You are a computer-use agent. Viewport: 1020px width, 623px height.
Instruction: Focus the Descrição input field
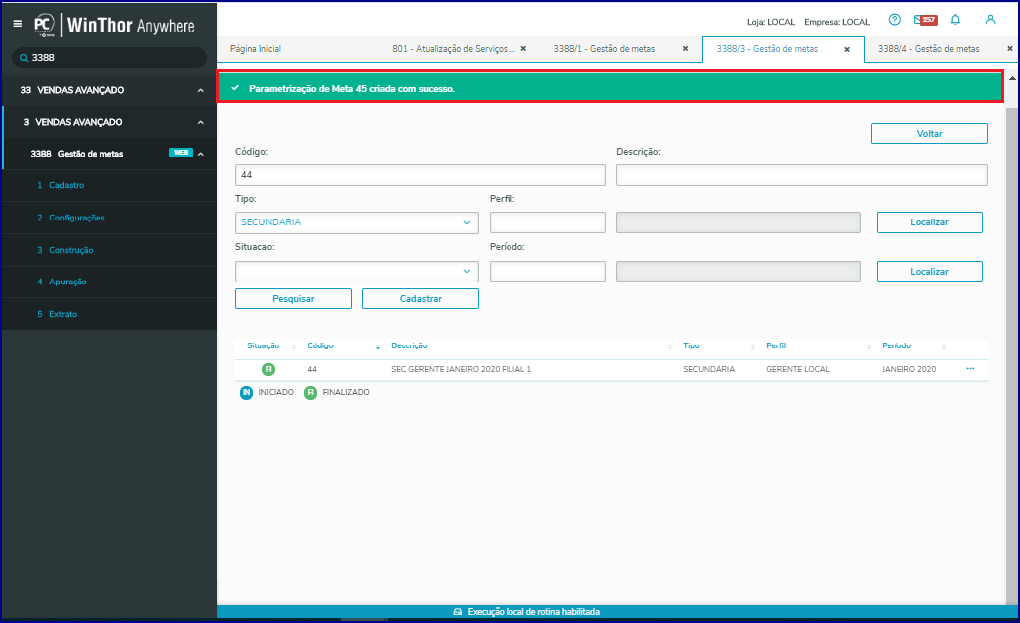[x=801, y=175]
